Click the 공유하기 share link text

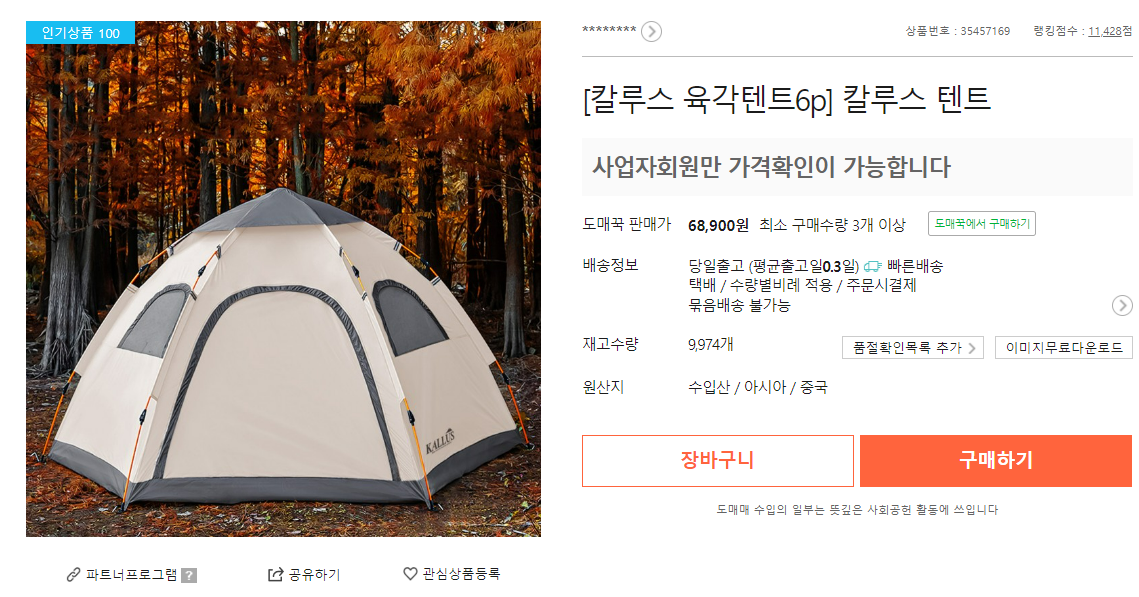(x=314, y=574)
